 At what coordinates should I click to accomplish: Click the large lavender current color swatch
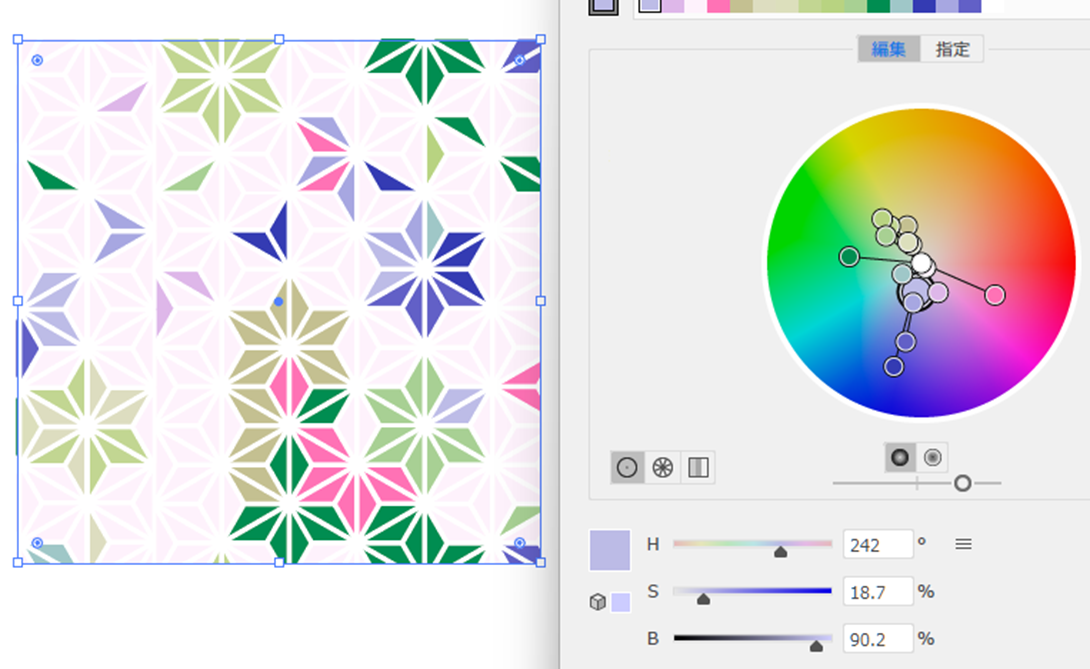pos(610,550)
